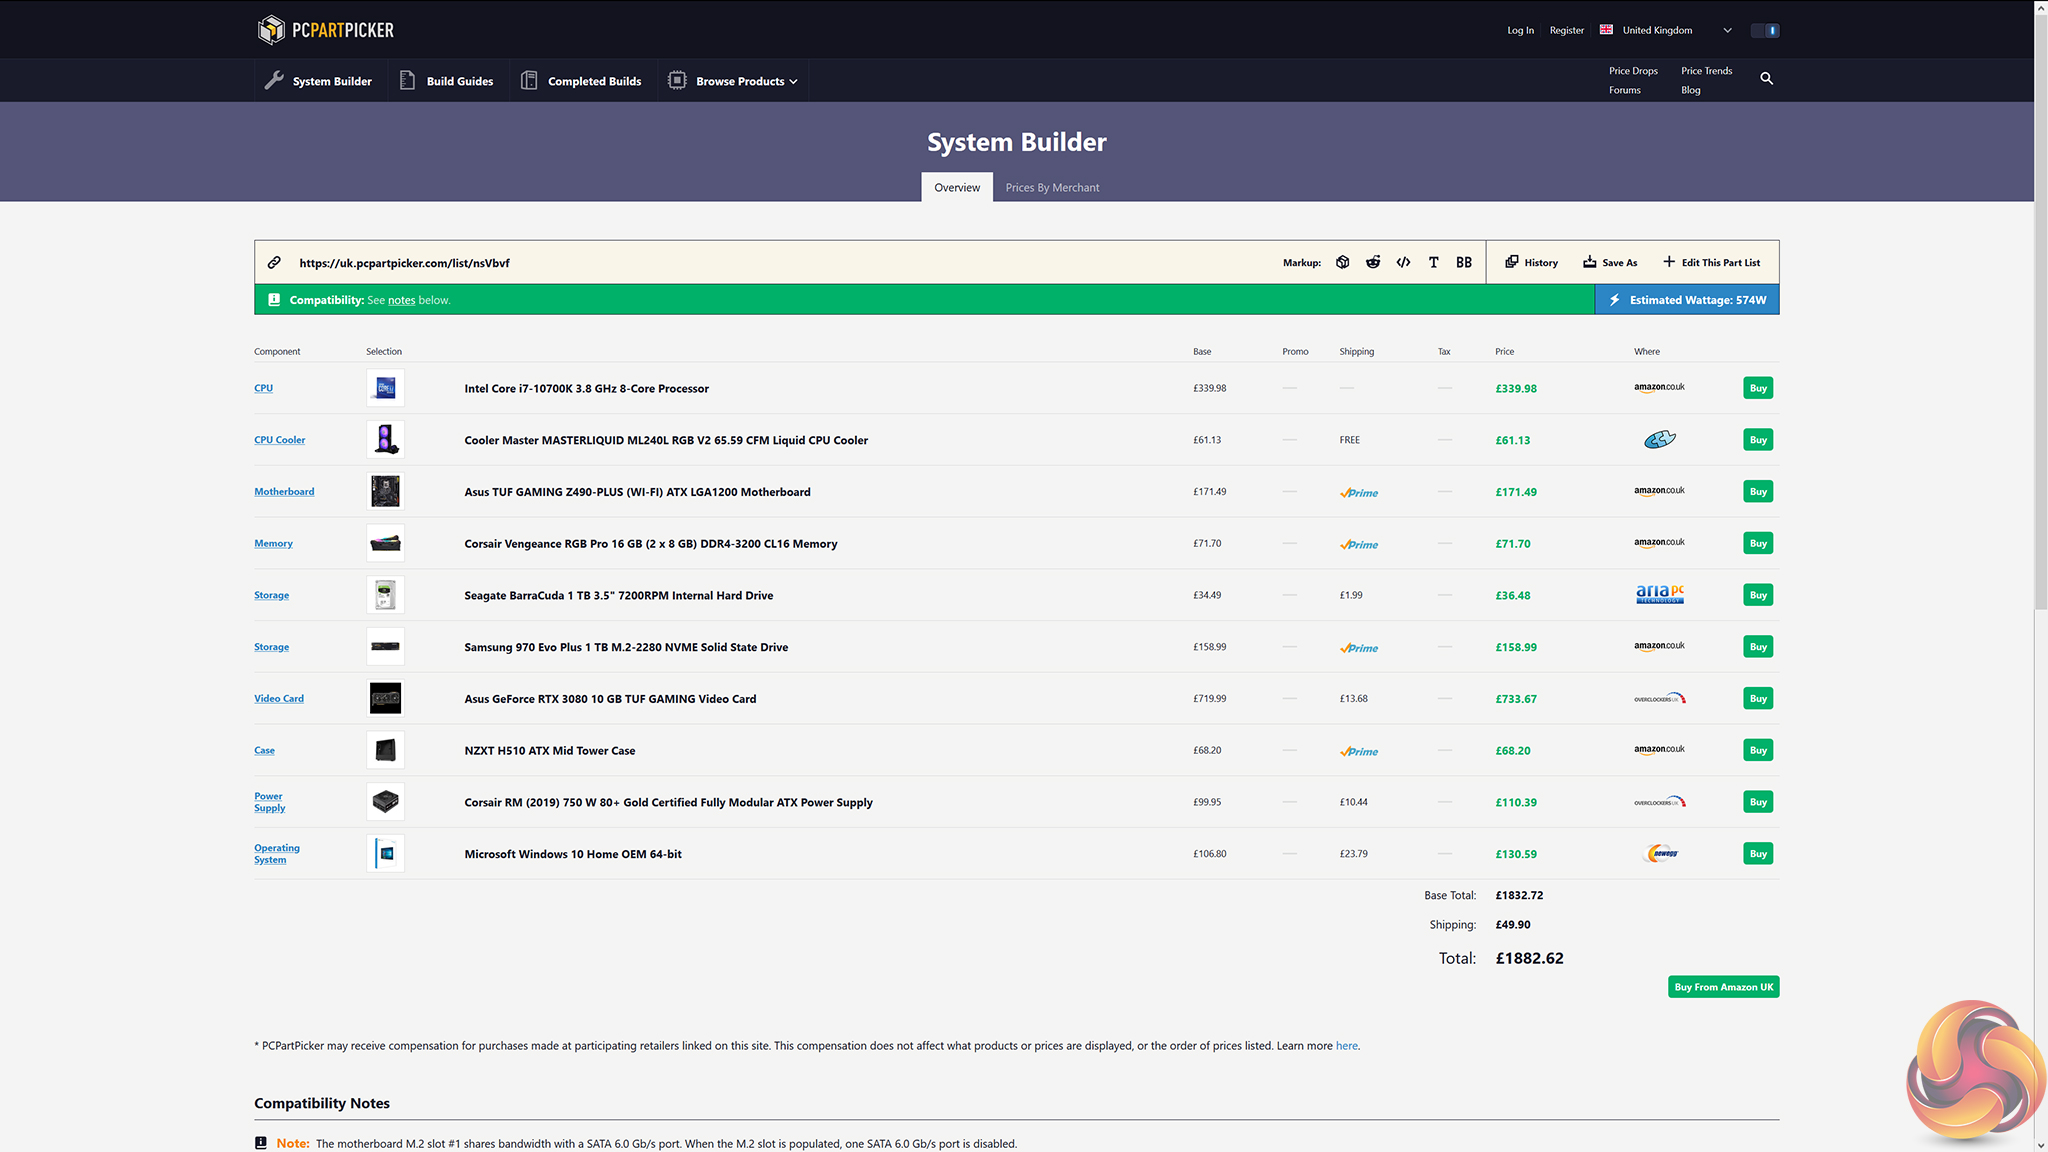Choose the BBCode markup option
Screen dimensions: 2048x1152
pos(1463,262)
